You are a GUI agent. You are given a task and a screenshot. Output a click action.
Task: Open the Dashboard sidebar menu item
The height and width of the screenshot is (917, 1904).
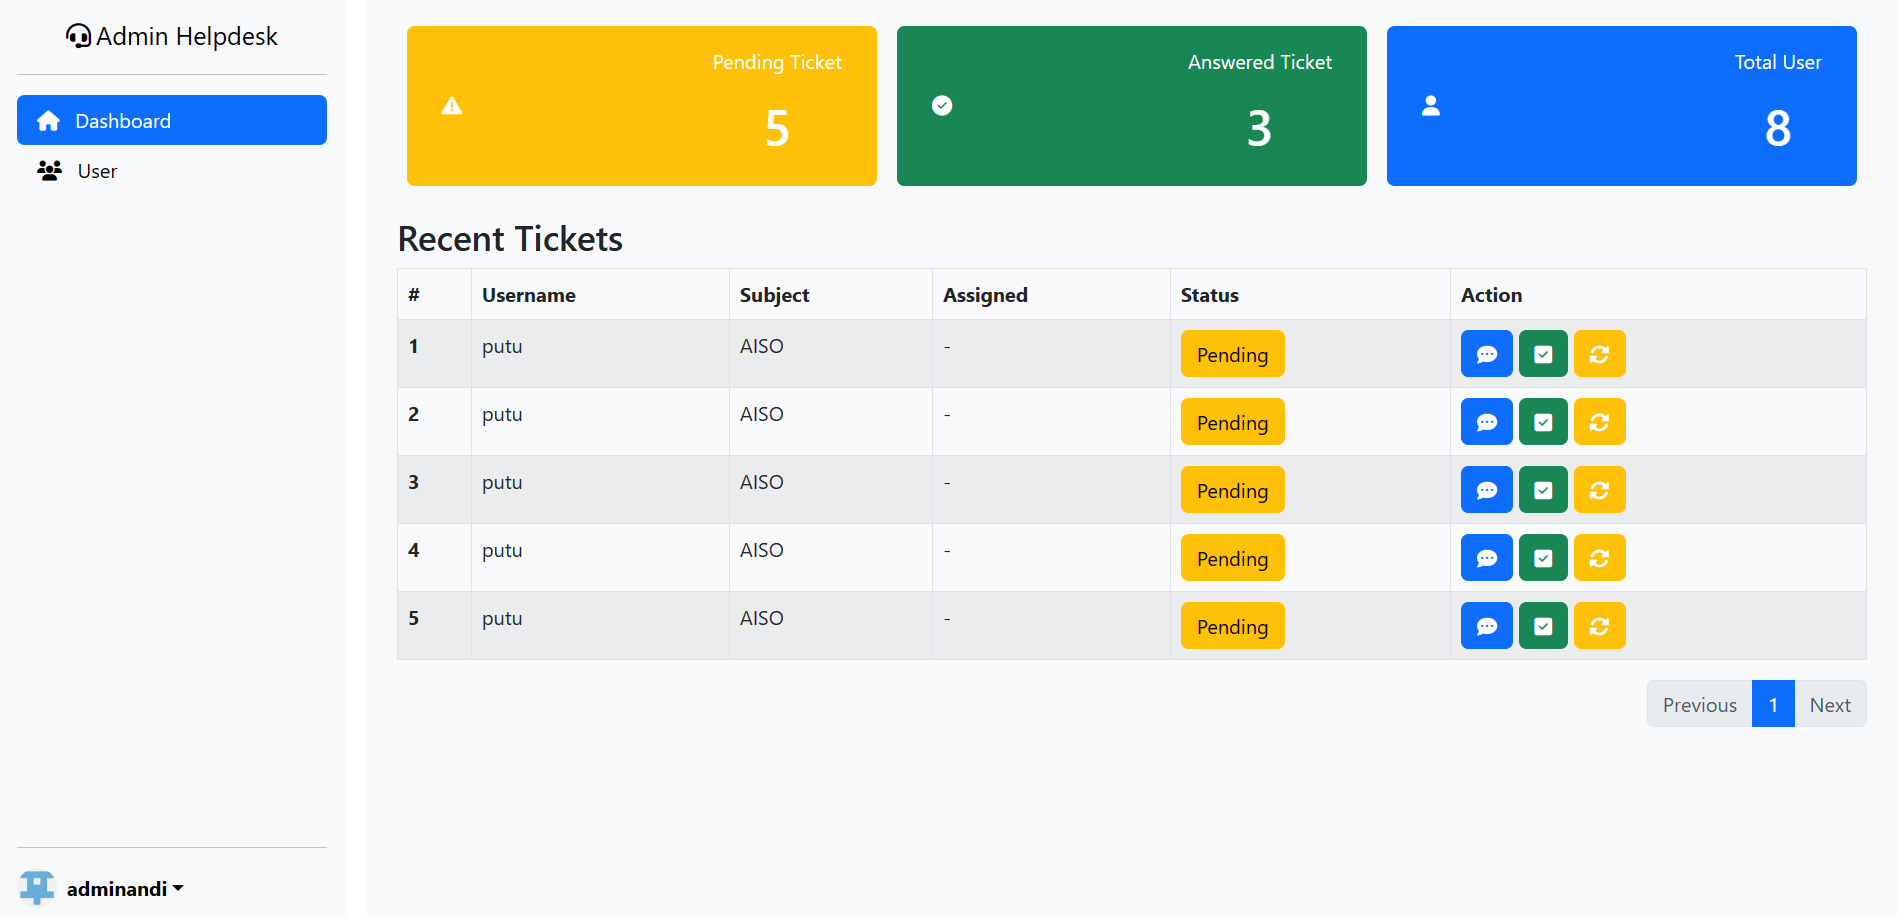(172, 120)
